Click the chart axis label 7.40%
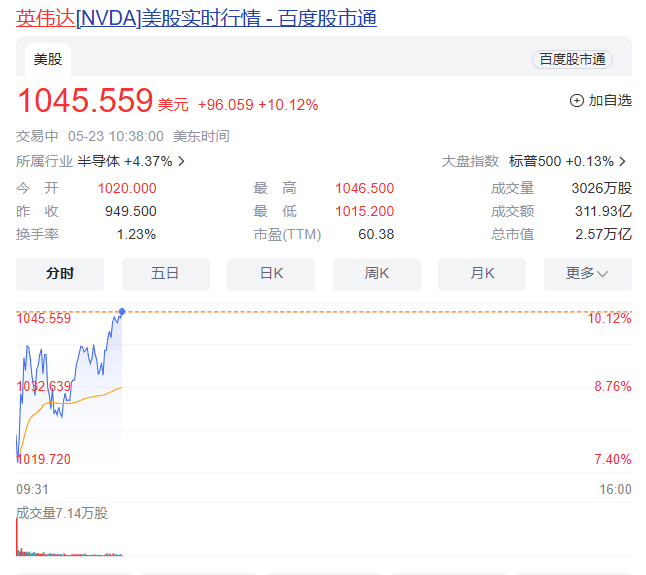Viewport: 646px width, 575px height. [x=613, y=459]
